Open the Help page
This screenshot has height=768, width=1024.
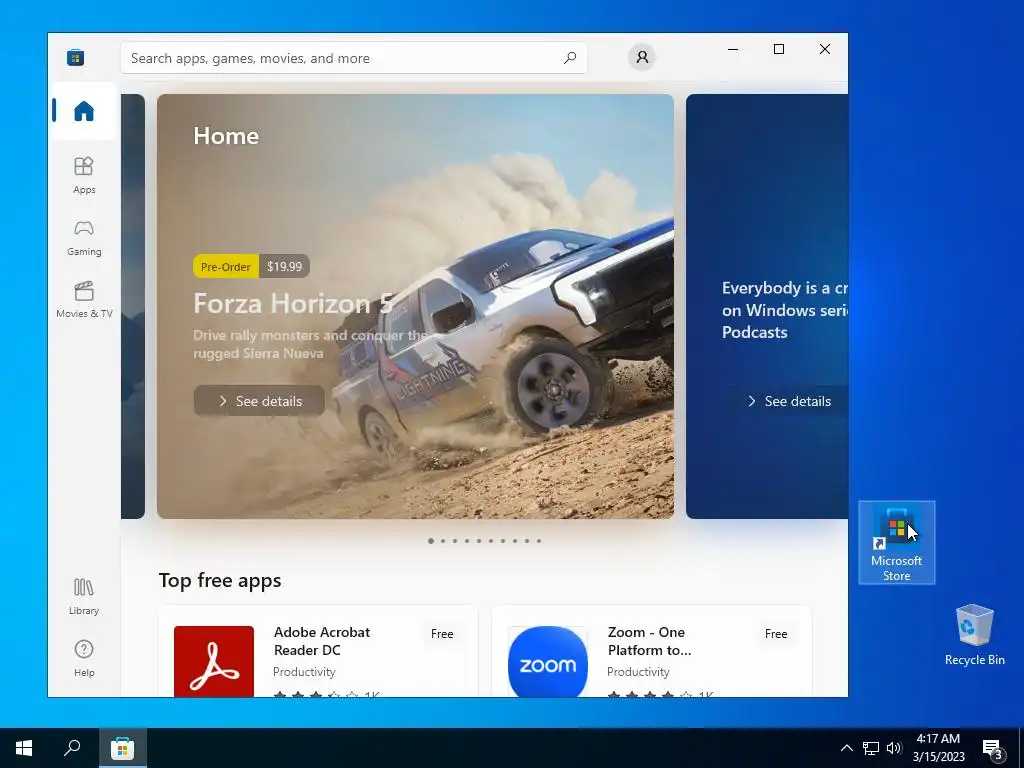[84, 659]
